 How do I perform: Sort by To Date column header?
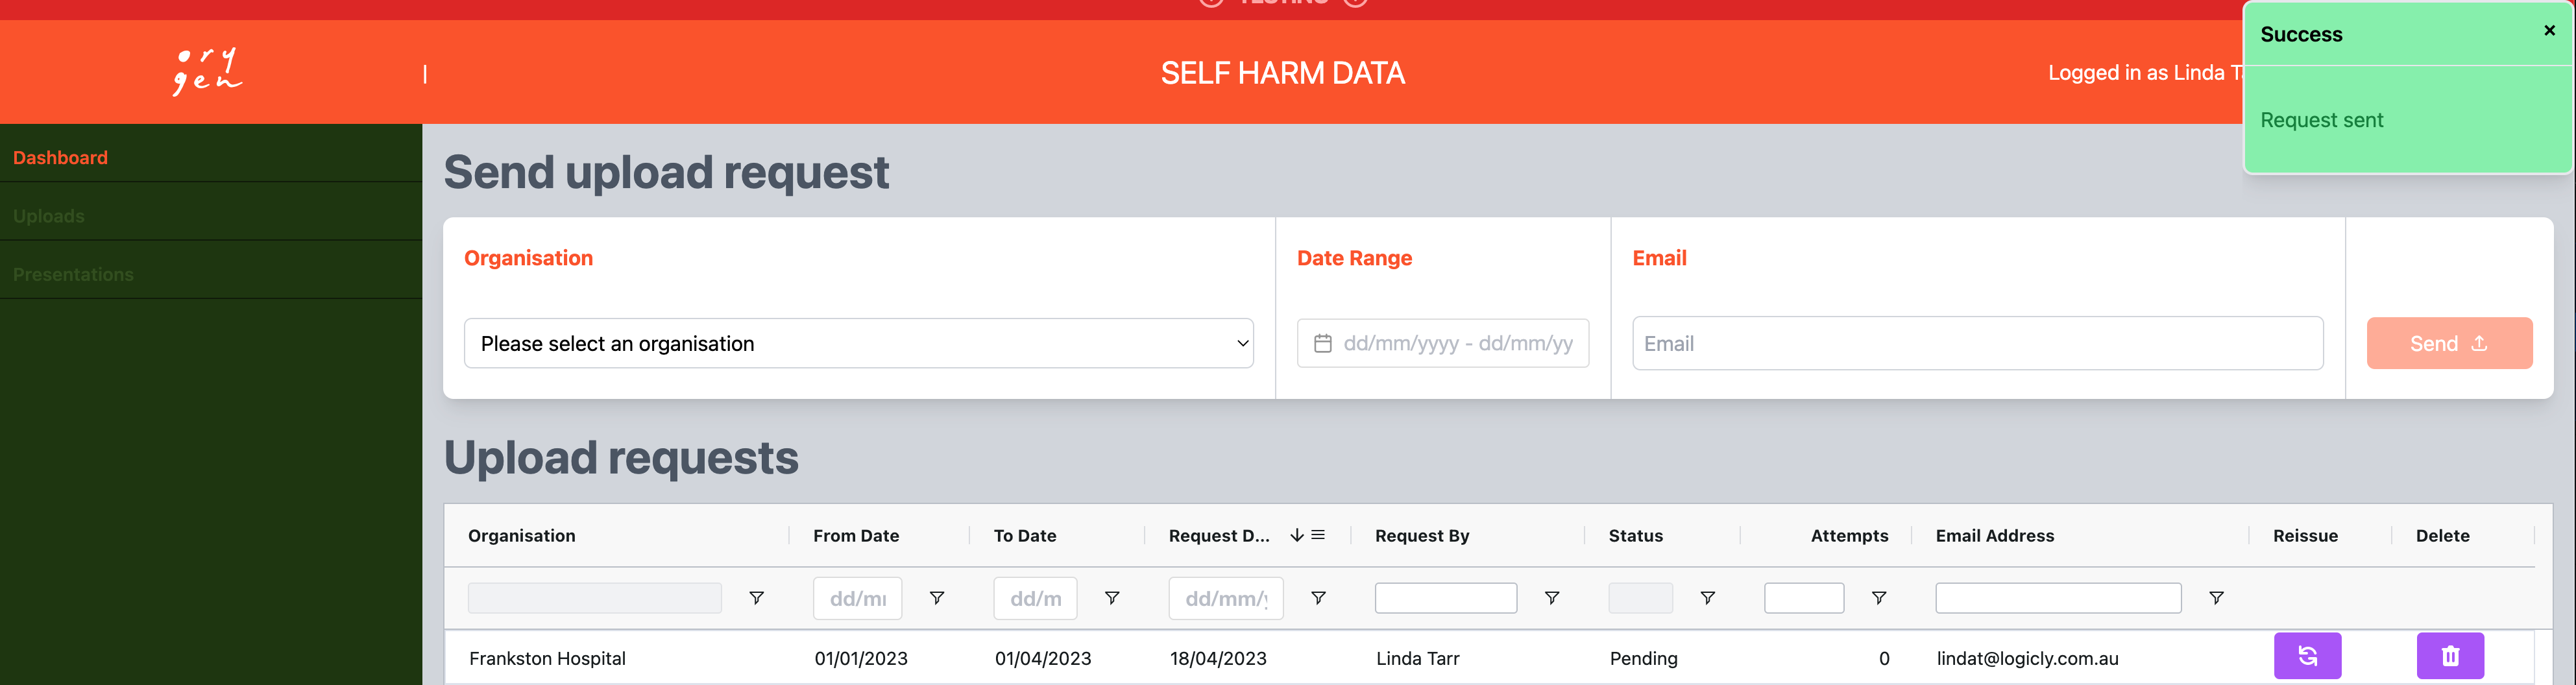click(1025, 536)
